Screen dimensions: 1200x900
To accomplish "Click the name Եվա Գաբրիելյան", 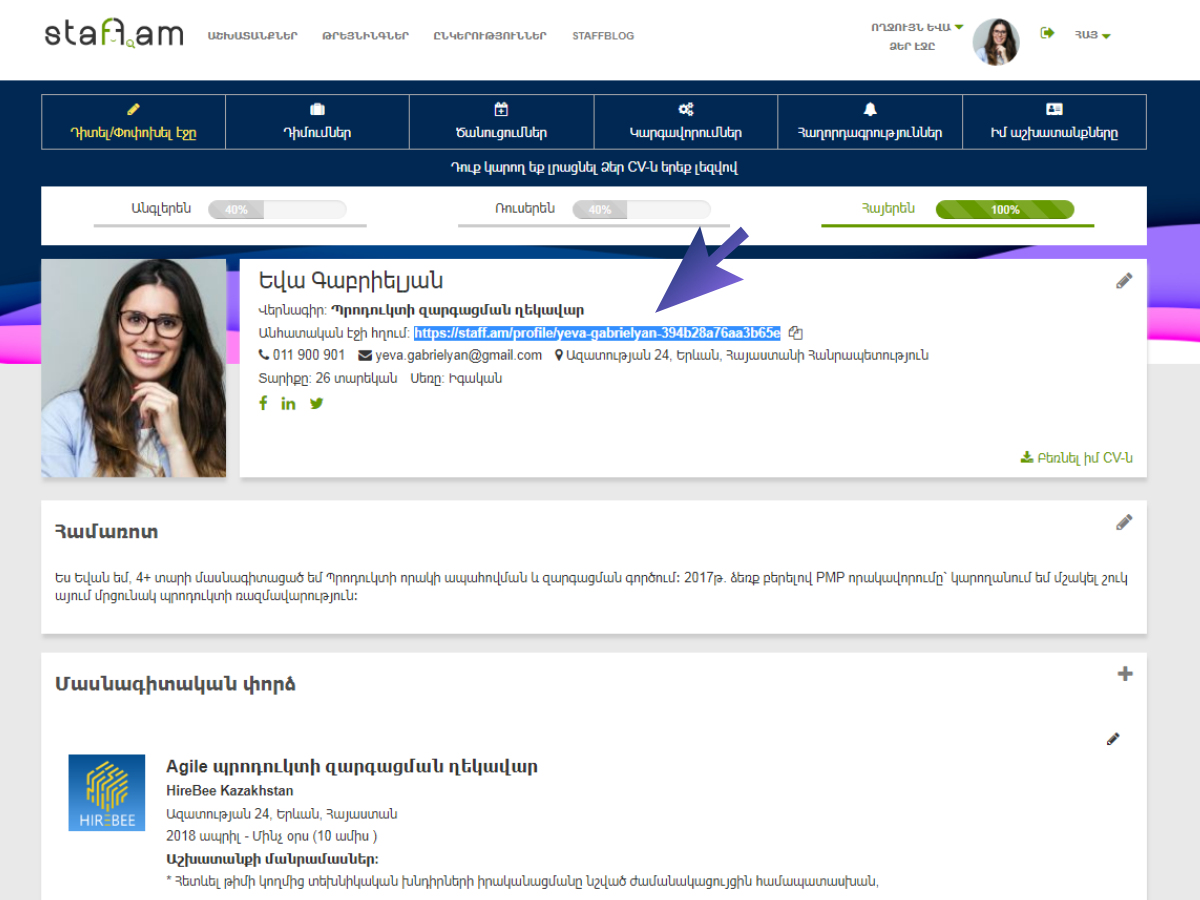I will [x=350, y=281].
